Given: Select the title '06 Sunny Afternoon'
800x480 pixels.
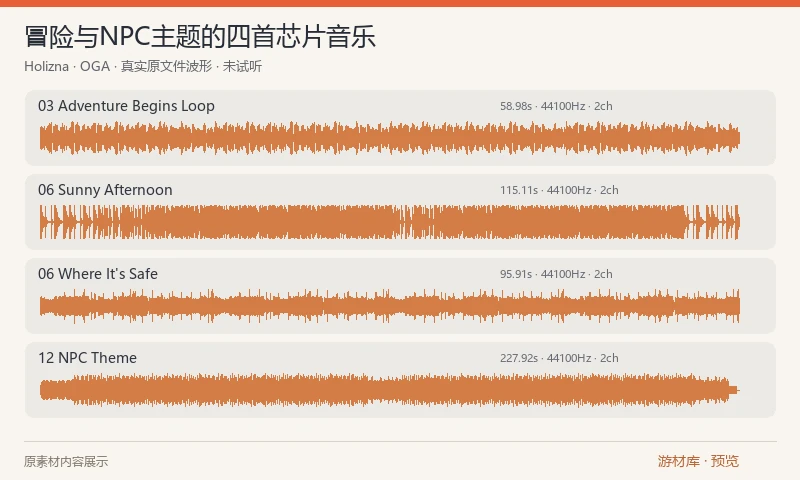Looking at the screenshot, I should 105,190.
